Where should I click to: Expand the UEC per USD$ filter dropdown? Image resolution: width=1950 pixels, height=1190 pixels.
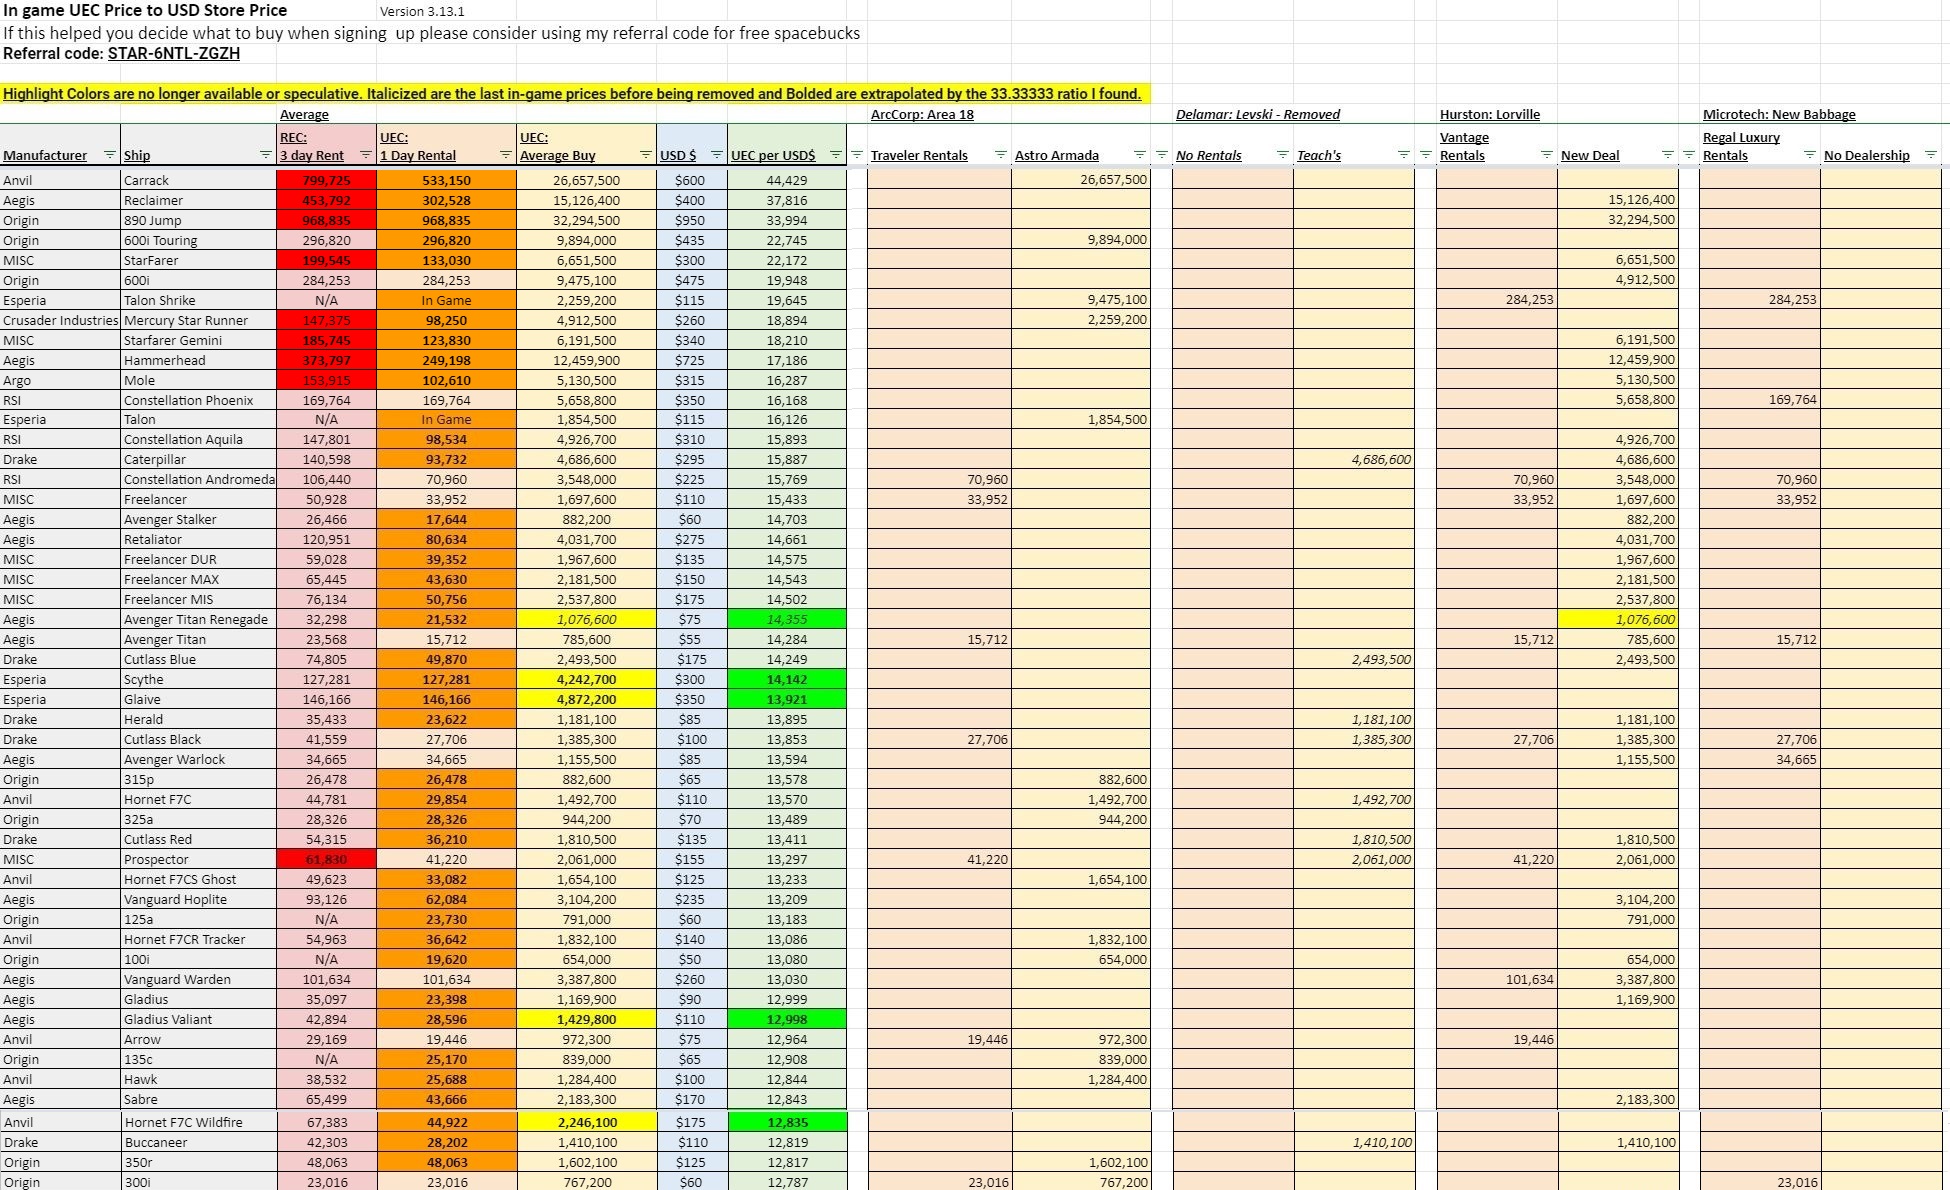tap(835, 155)
